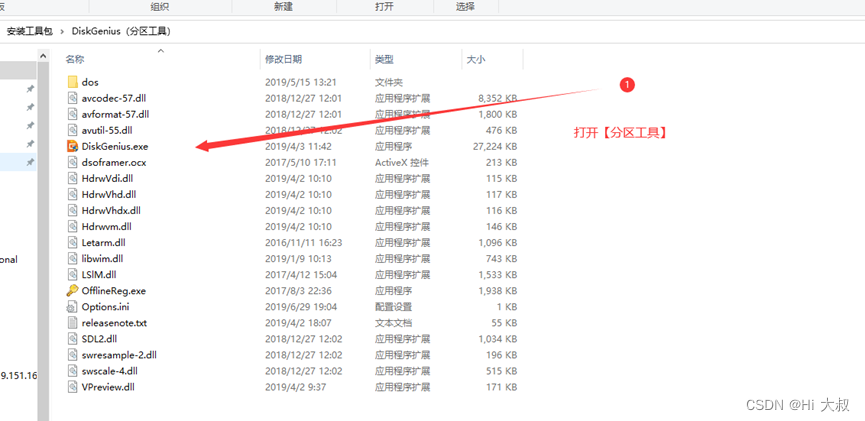Screen dimensions: 865x421
Task: Select the DiskGenius.exe file name
Action: pyautogui.click(x=115, y=146)
